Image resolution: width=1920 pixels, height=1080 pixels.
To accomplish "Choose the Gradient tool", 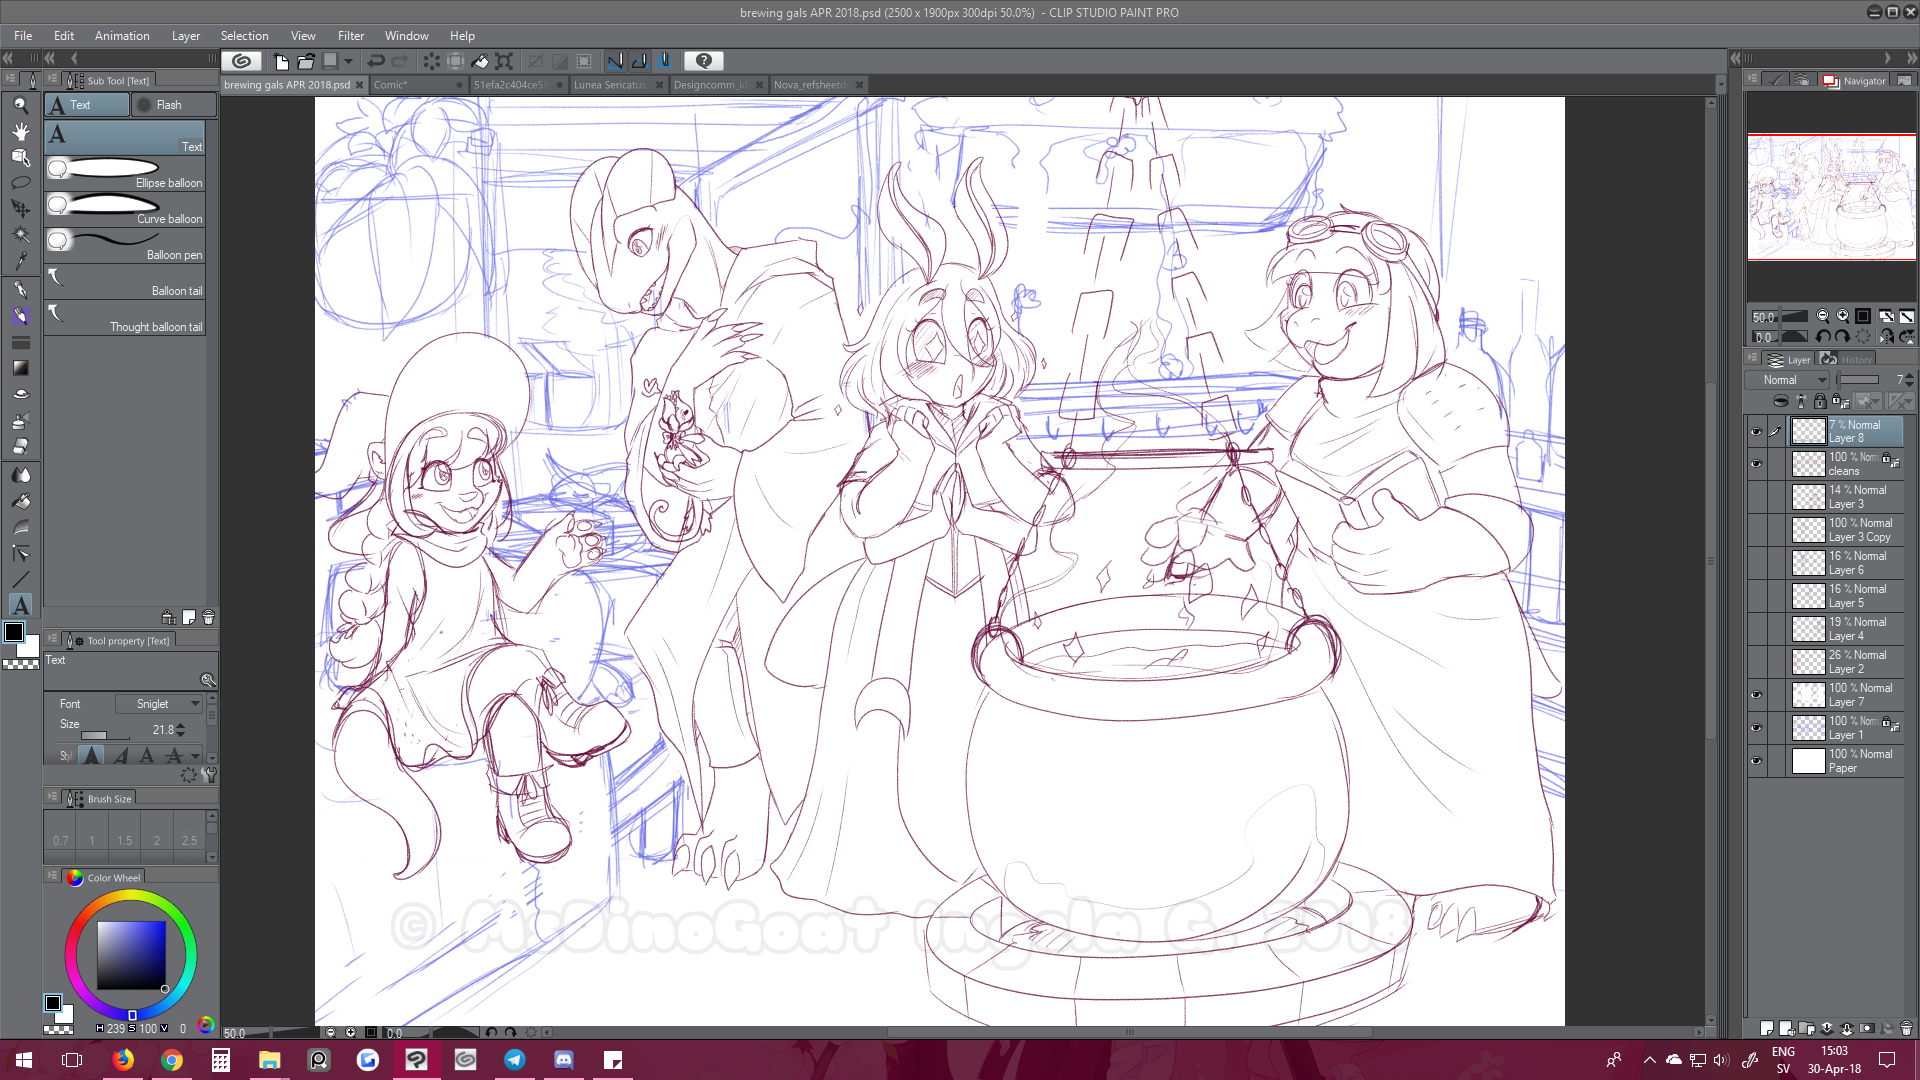I will click(x=20, y=368).
